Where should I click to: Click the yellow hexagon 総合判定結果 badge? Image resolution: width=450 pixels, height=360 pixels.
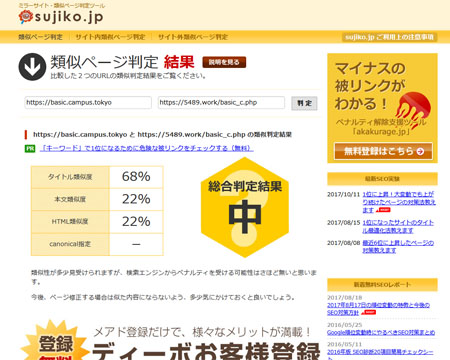click(245, 207)
